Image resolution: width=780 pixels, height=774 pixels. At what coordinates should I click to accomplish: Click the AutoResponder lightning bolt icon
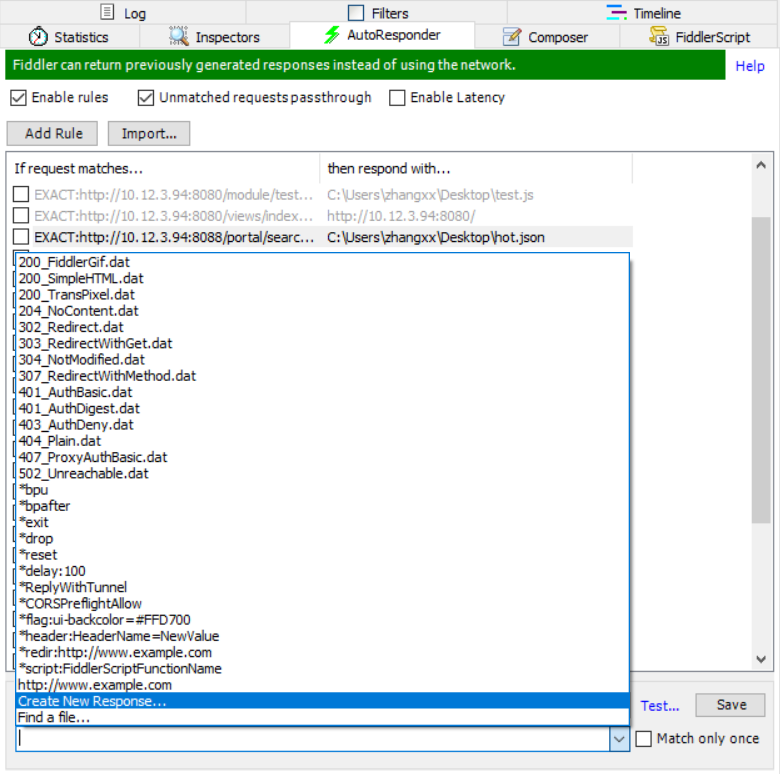click(x=332, y=35)
